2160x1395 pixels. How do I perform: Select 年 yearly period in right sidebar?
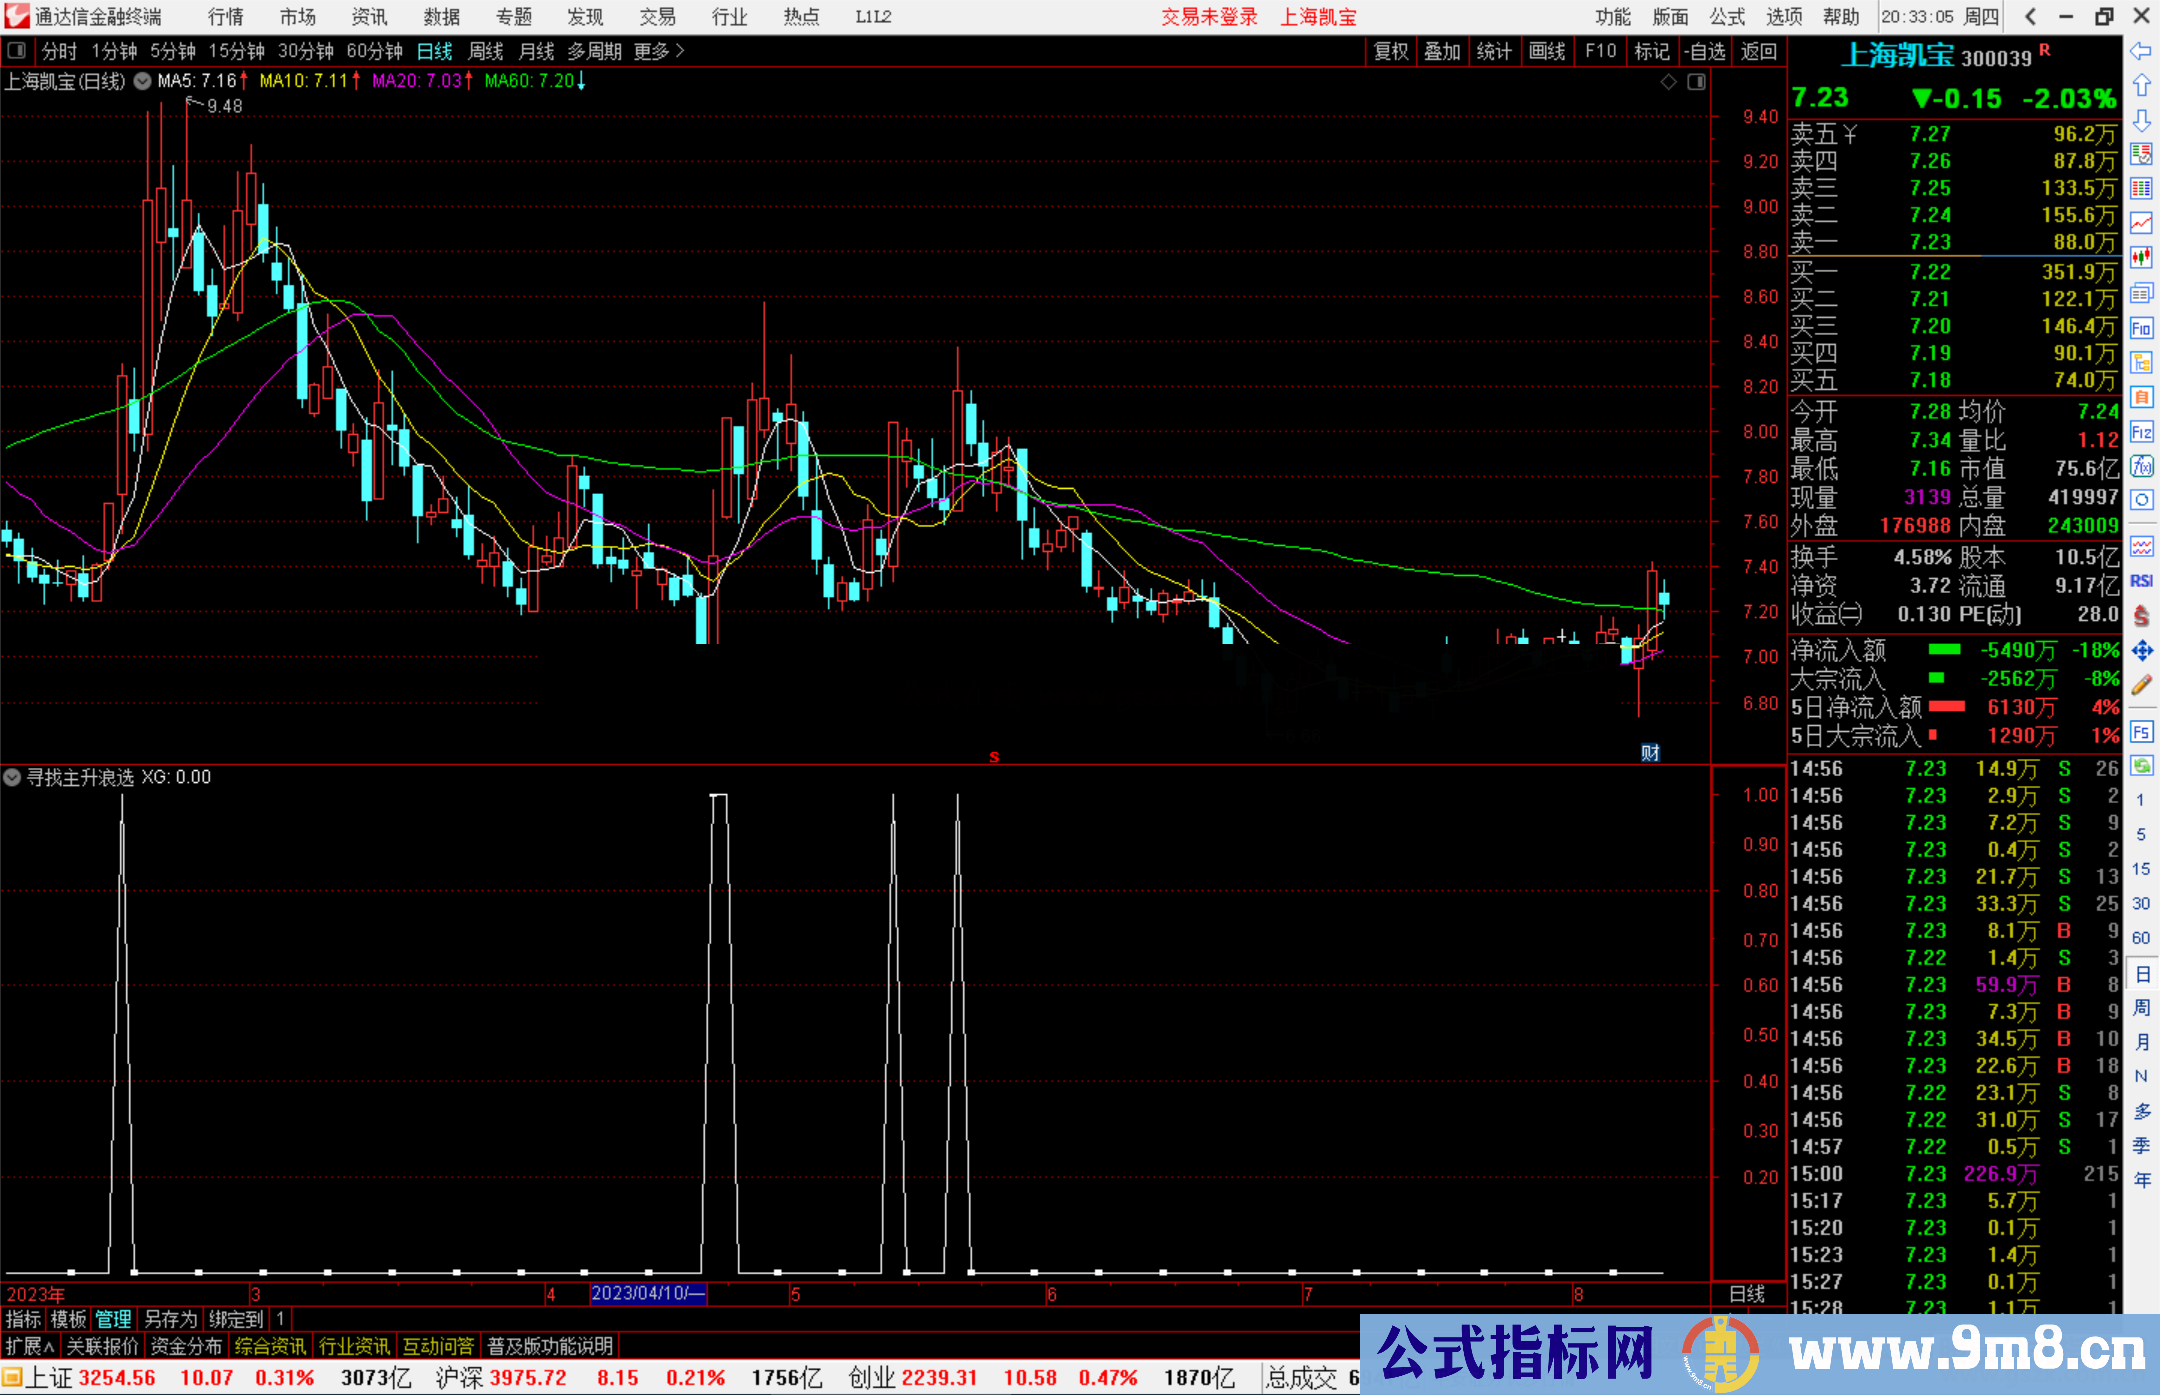click(2141, 1180)
